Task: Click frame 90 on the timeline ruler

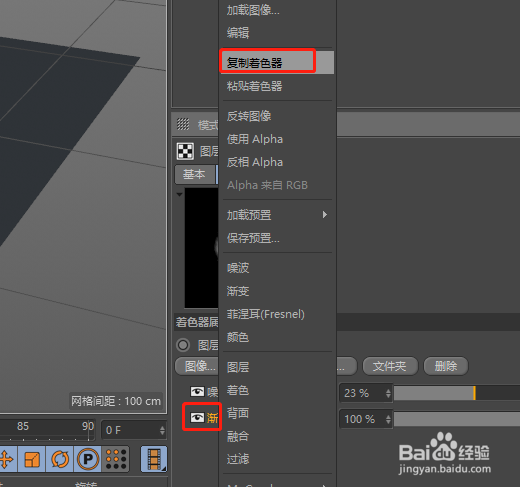Action: [x=88, y=426]
